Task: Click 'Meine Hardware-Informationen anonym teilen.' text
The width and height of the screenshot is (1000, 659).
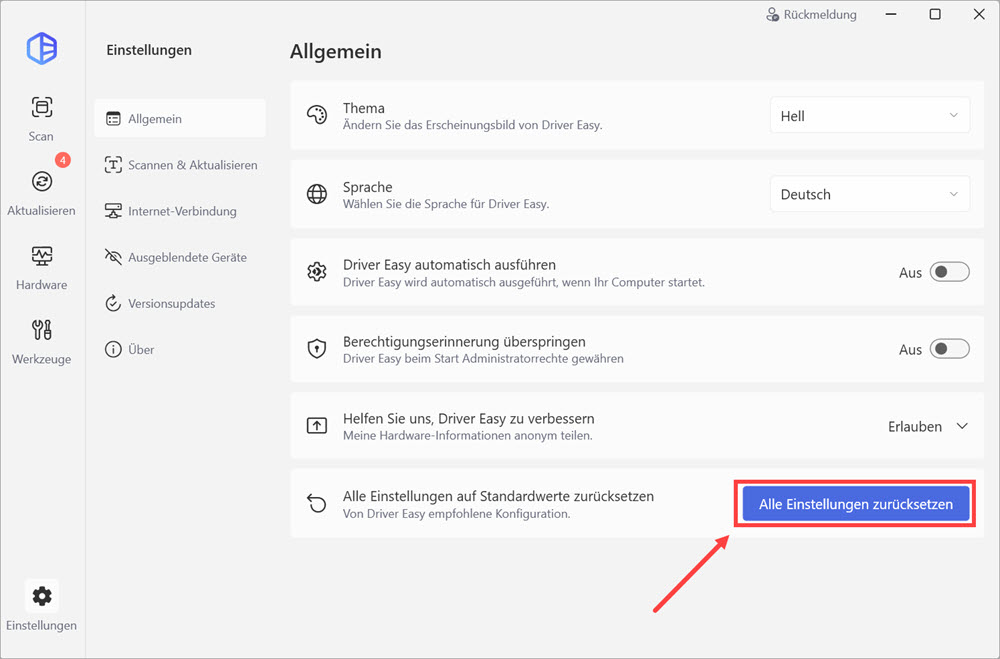Action: pyautogui.click(x=467, y=436)
